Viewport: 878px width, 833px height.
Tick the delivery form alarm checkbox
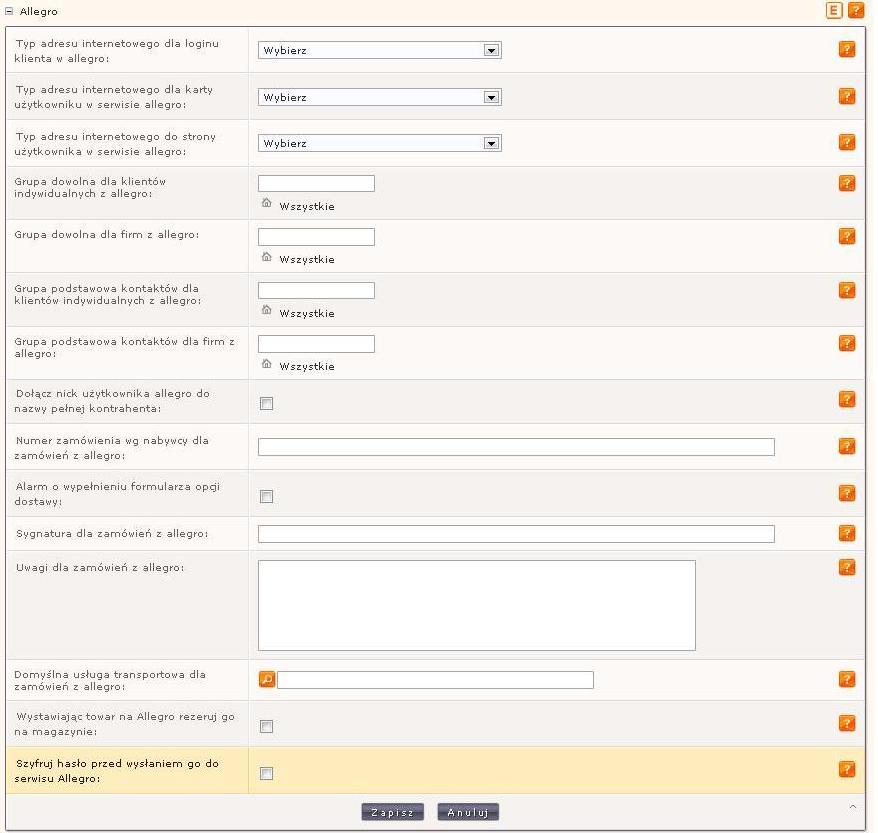(x=267, y=497)
